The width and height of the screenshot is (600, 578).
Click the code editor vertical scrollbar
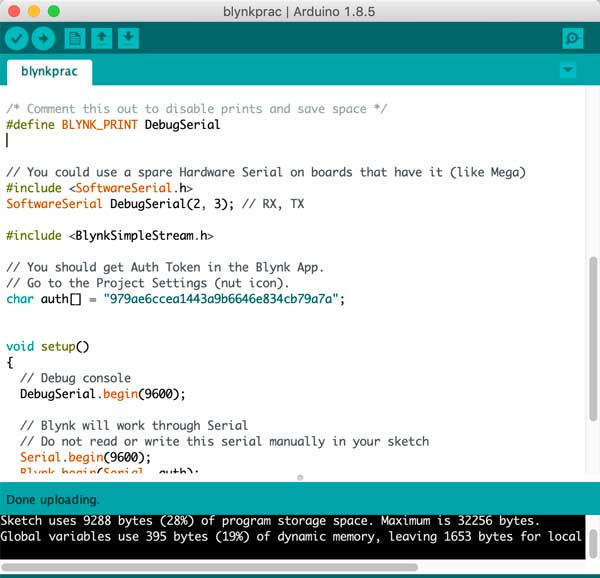point(593,339)
